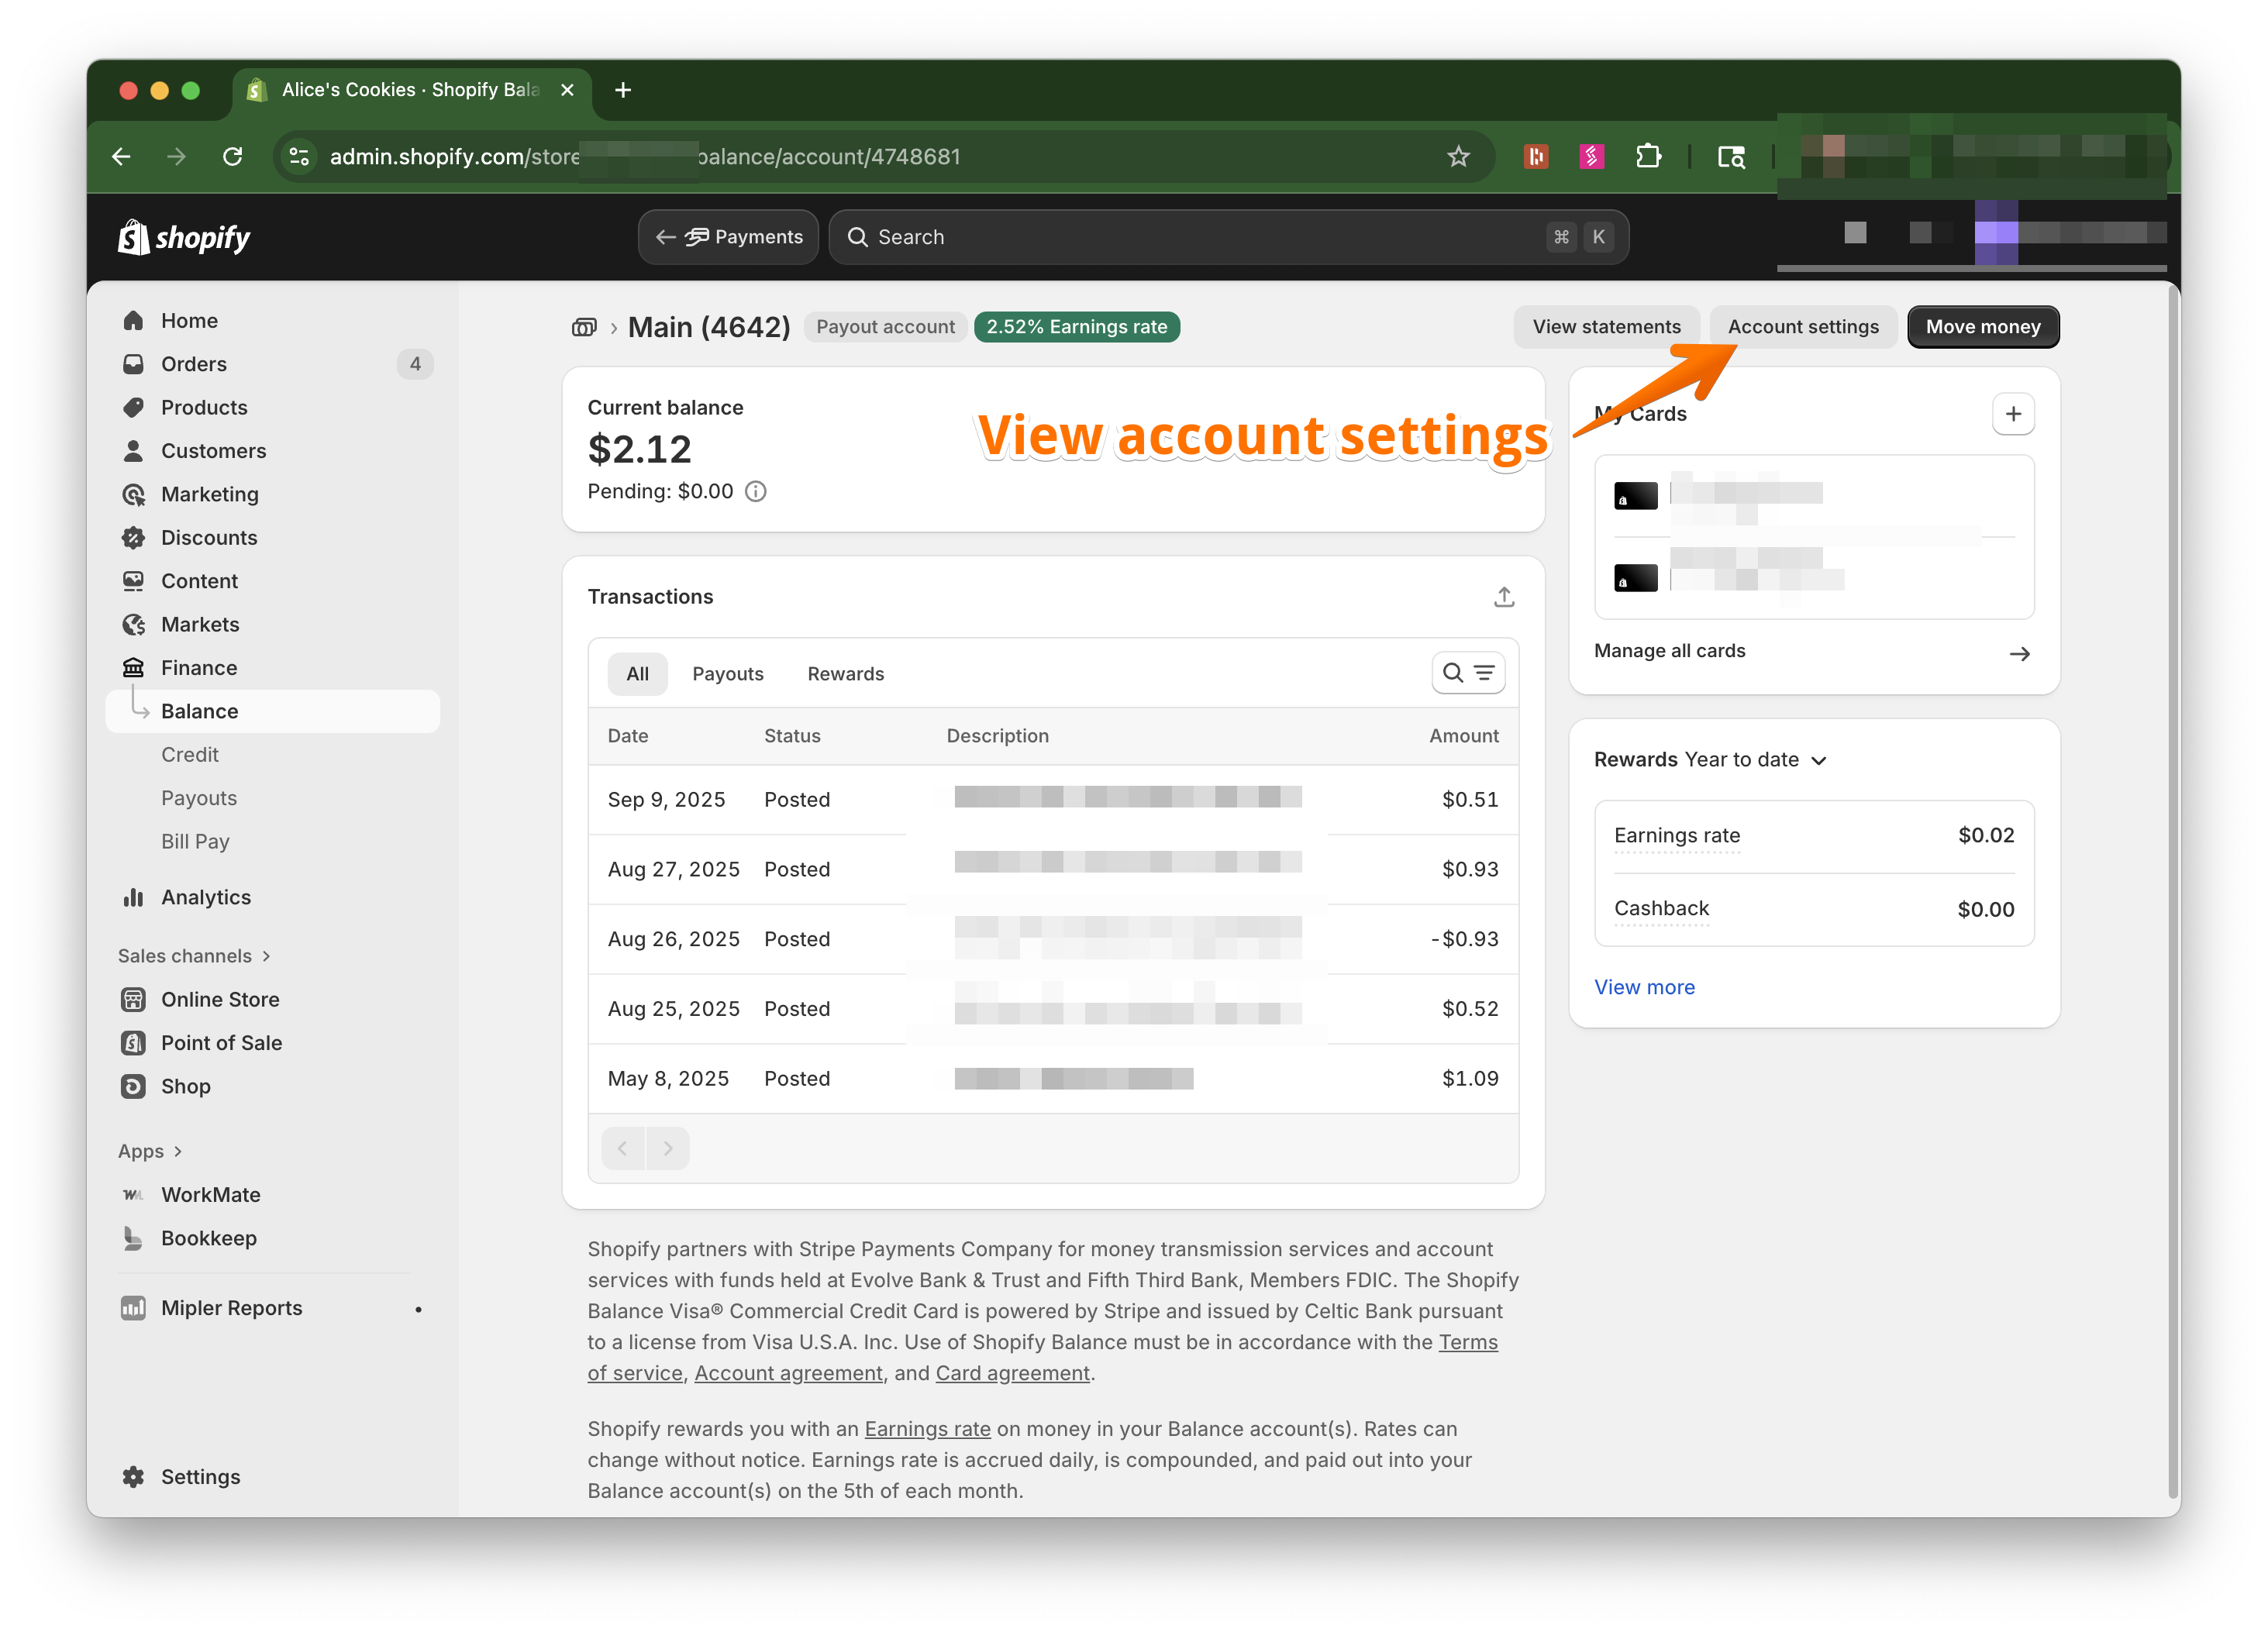
Task: Go to Analytics in sidebar
Action: 205,897
